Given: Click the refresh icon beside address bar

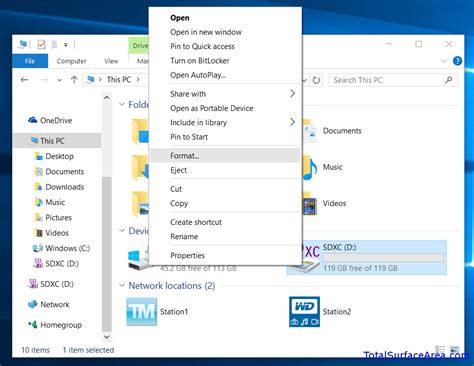Looking at the screenshot, I should click(316, 80).
